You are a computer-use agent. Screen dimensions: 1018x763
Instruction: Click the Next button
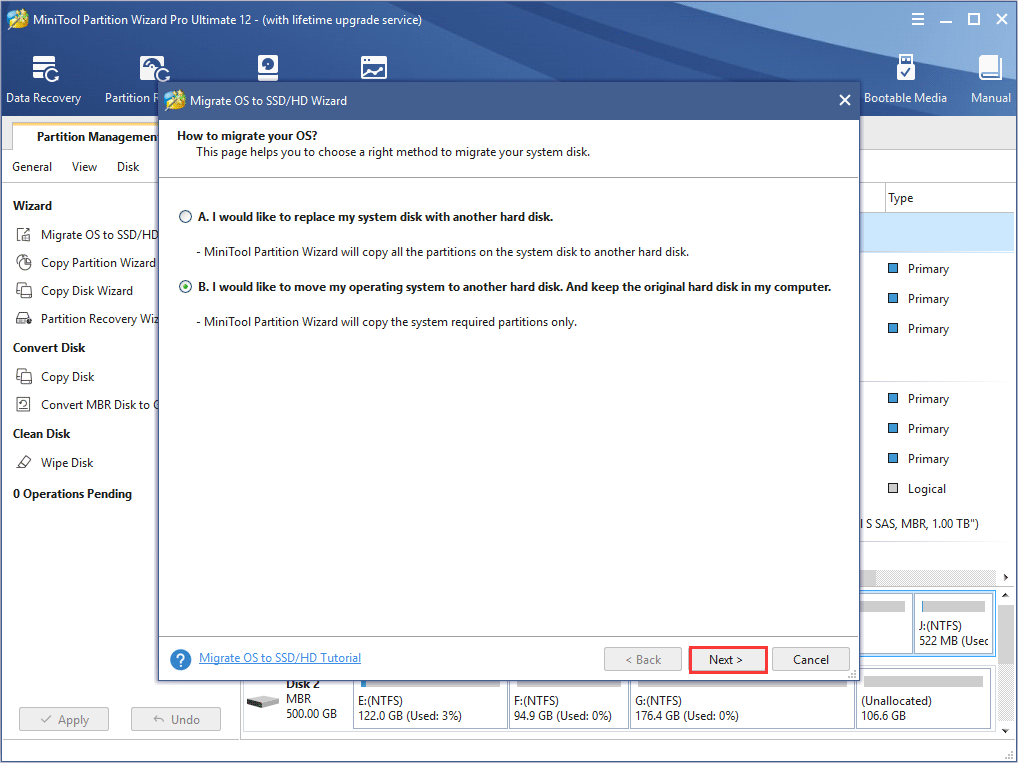click(727, 660)
